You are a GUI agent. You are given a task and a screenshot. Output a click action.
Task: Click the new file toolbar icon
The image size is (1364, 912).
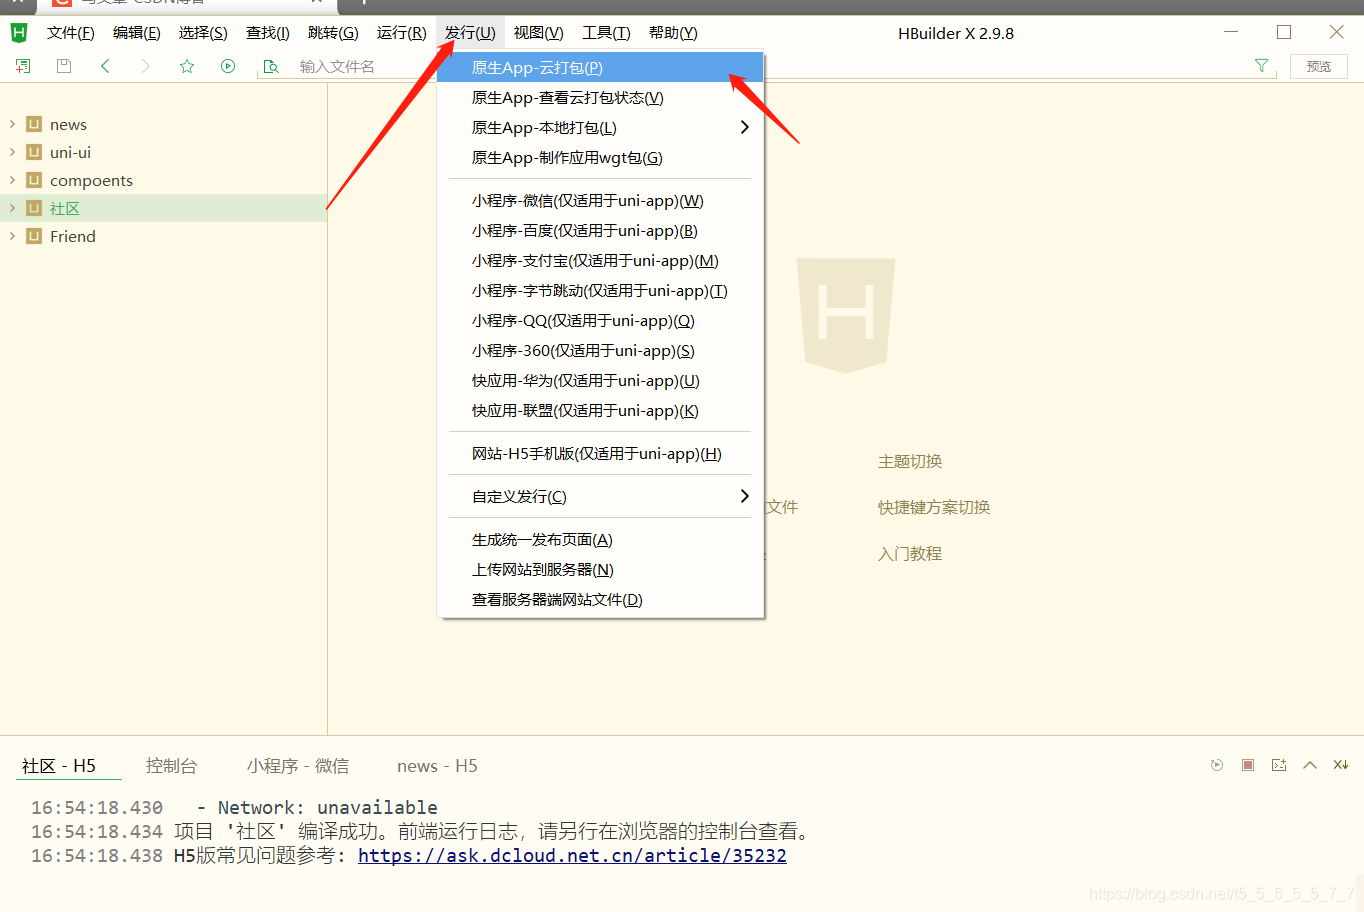[23, 66]
